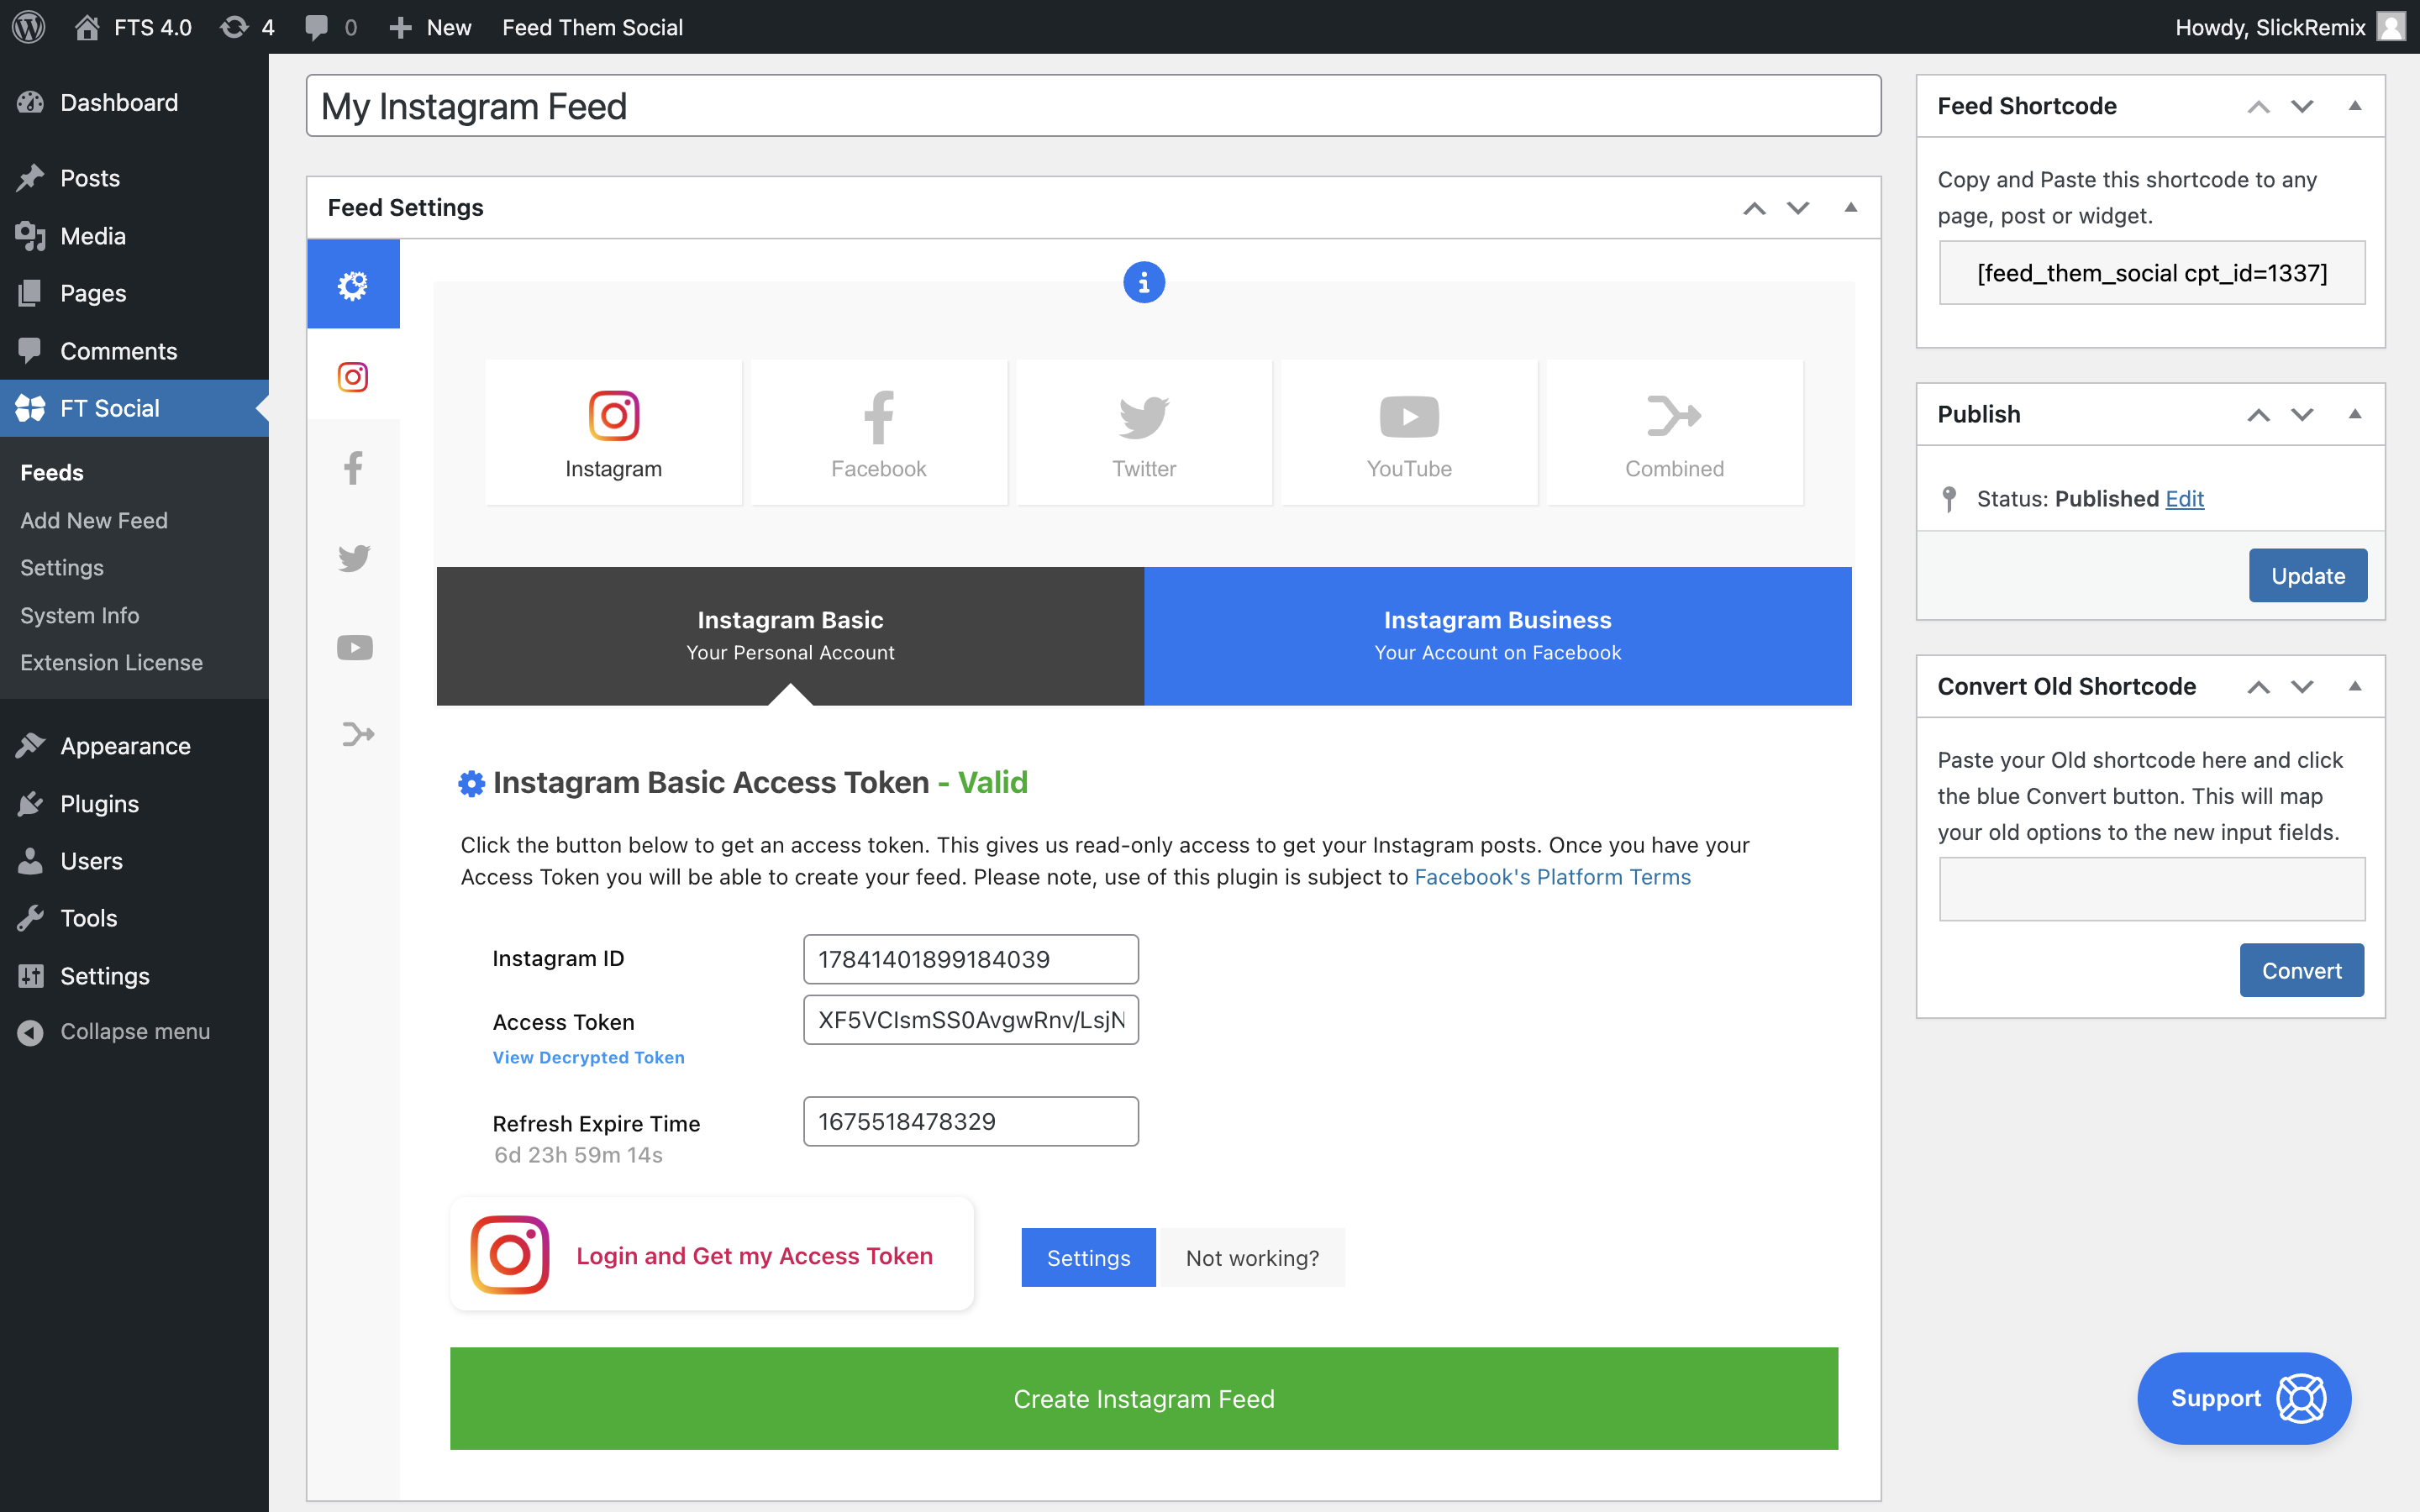
Task: Click the Refresh Expire Time field
Action: pyautogui.click(x=970, y=1121)
